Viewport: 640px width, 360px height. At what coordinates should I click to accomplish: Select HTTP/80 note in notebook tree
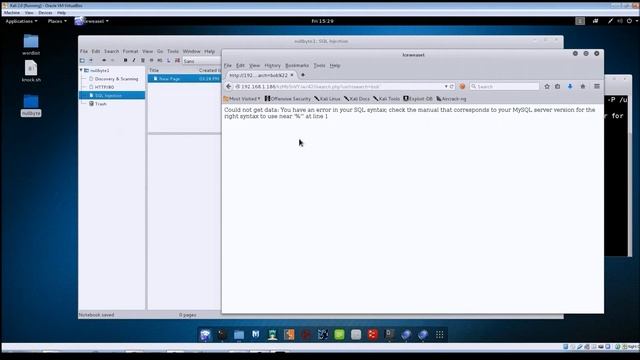coord(101,87)
